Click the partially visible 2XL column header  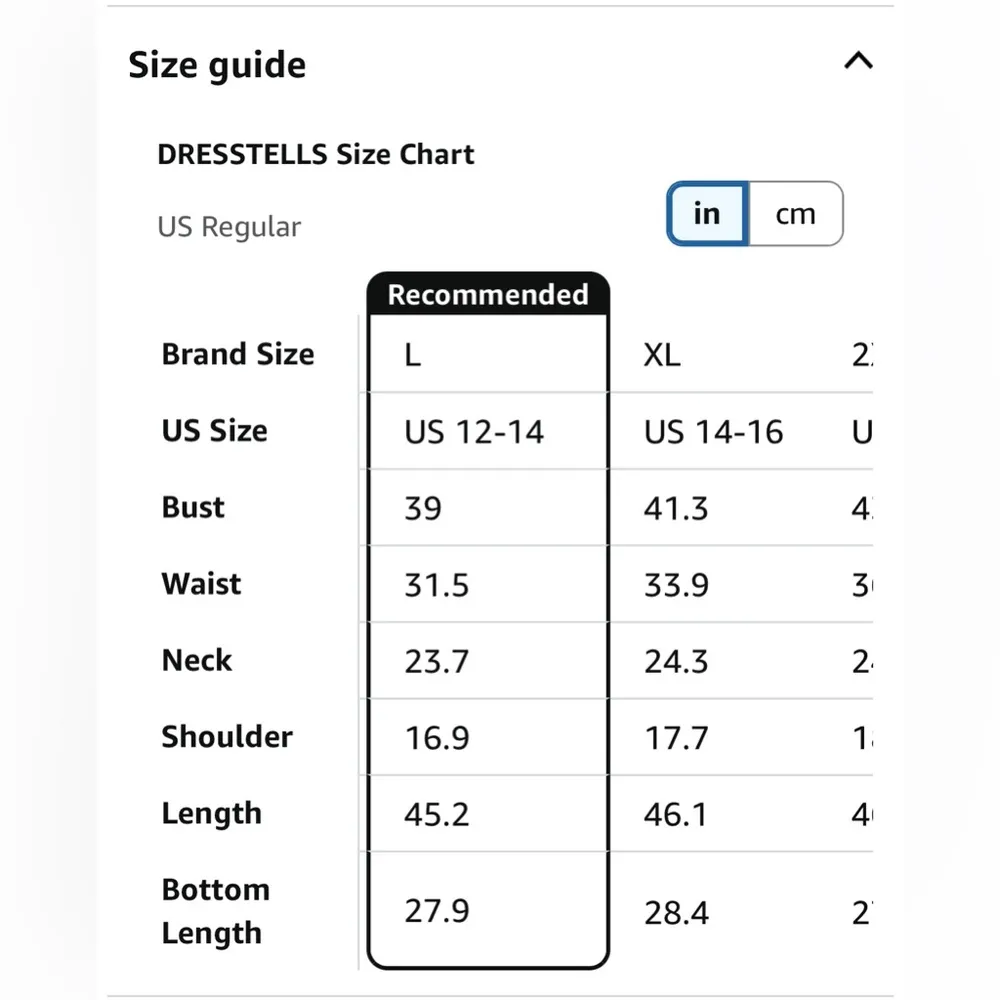coord(862,355)
